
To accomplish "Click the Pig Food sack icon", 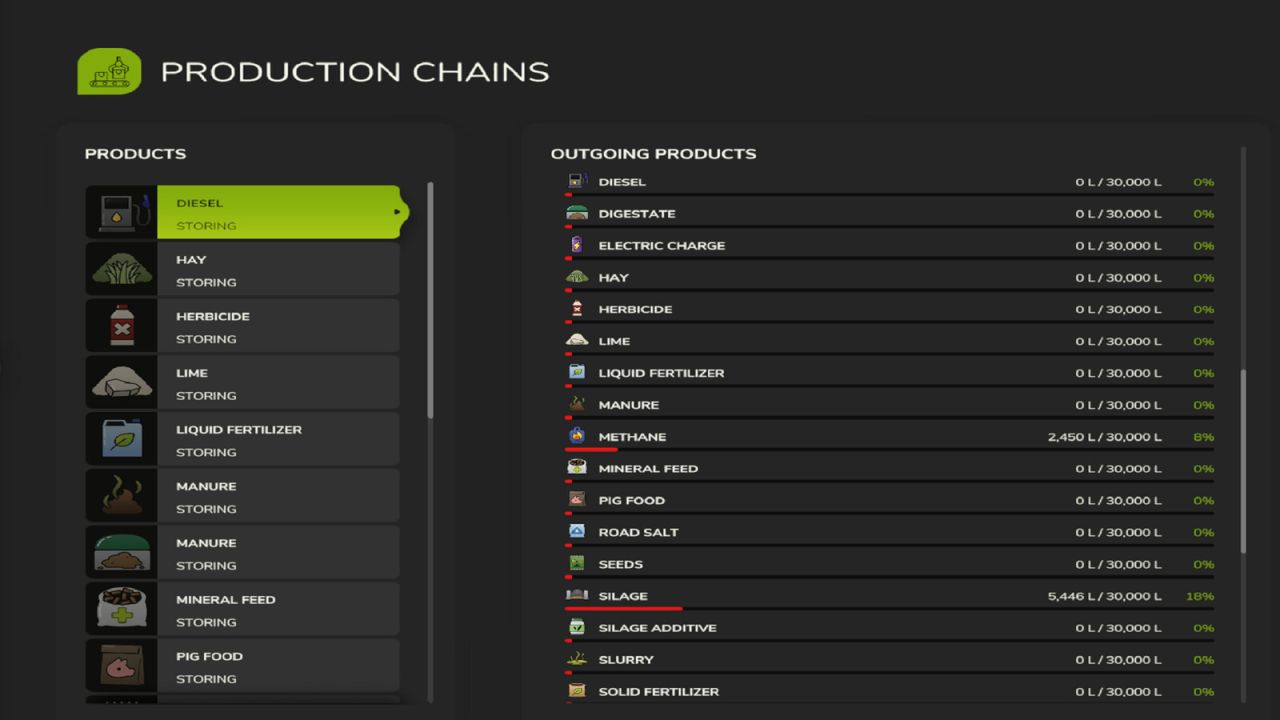I will (x=120, y=665).
